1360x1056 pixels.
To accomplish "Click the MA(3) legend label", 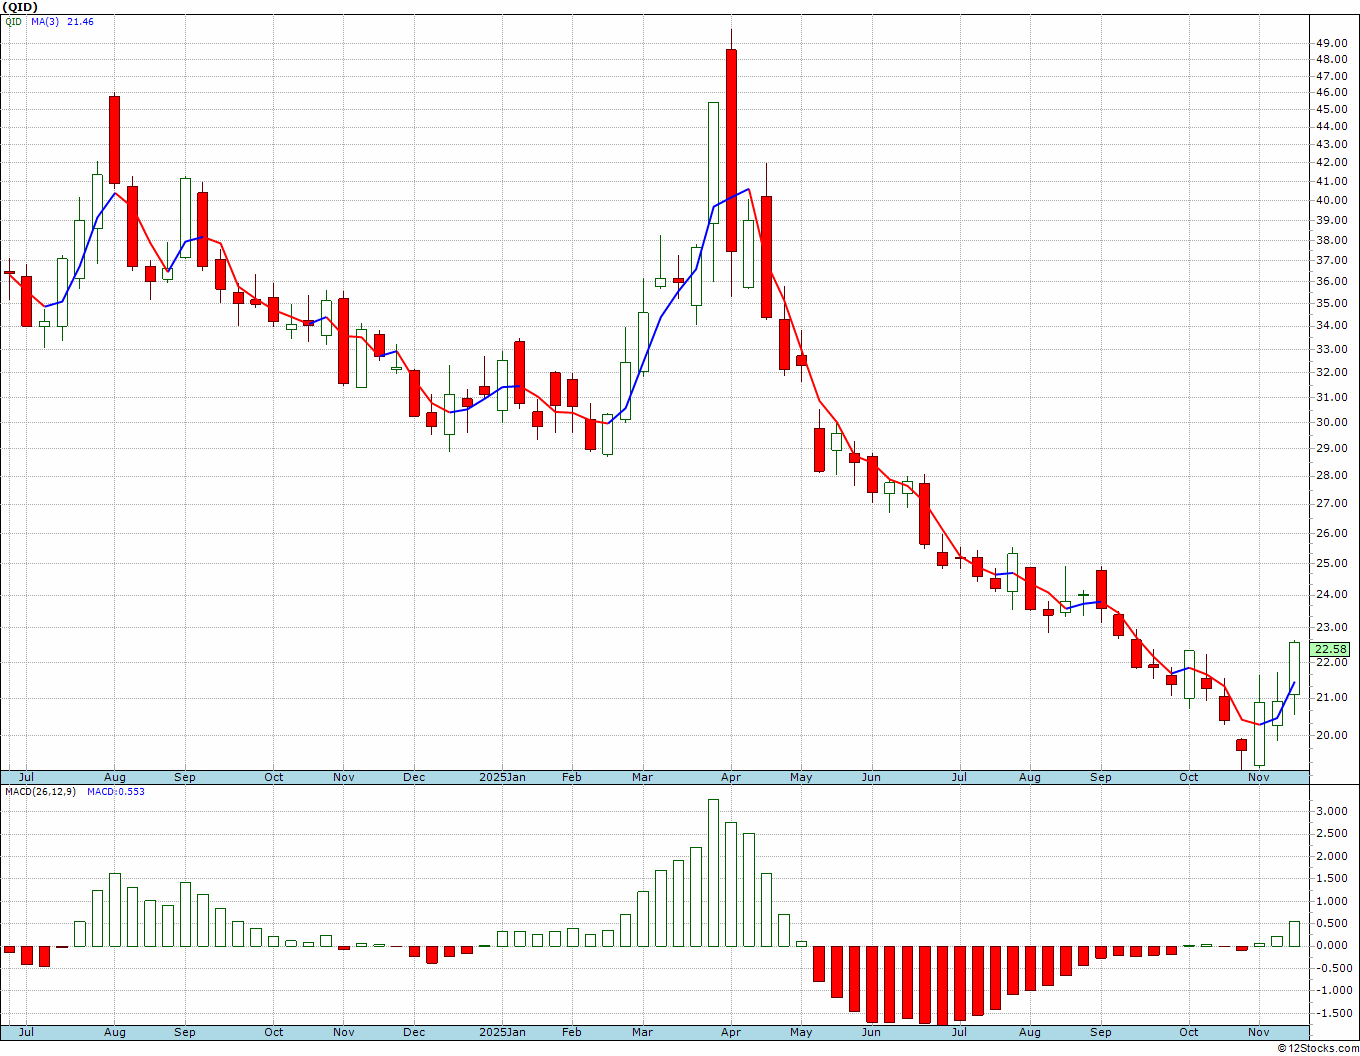I will pos(46,22).
